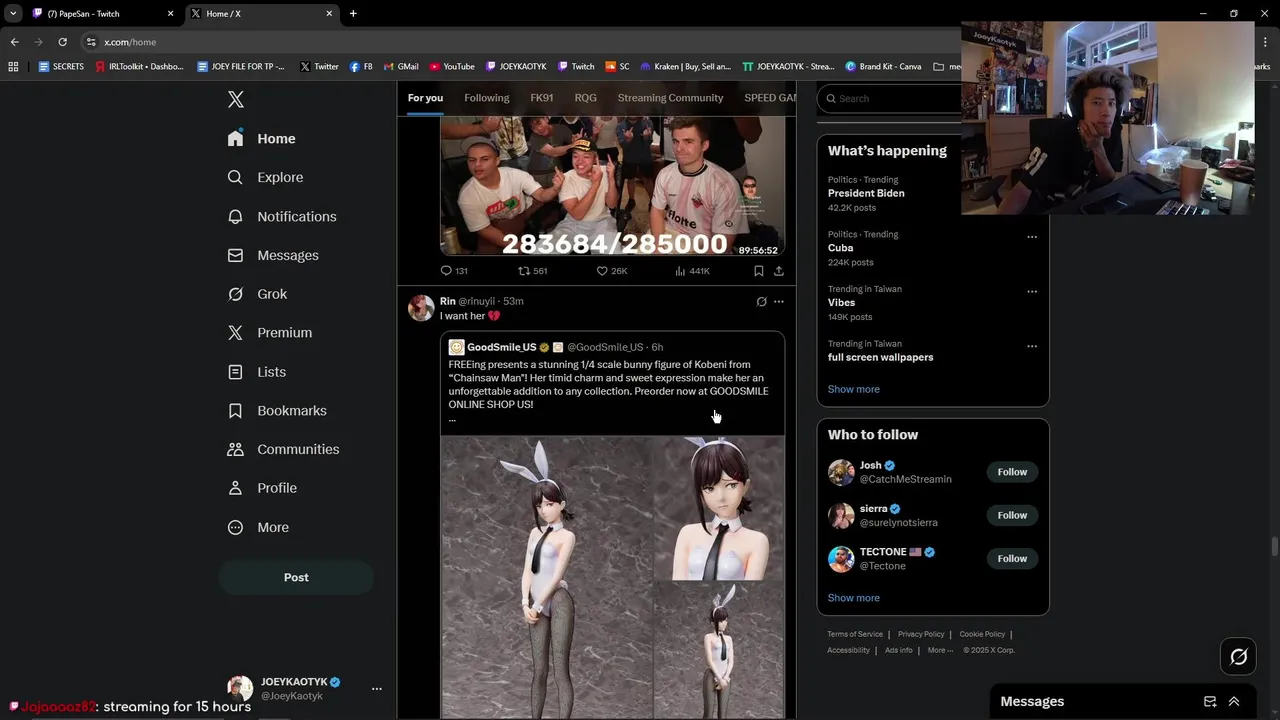Switch to FK91 tab
This screenshot has width=1280, height=720.
click(542, 98)
